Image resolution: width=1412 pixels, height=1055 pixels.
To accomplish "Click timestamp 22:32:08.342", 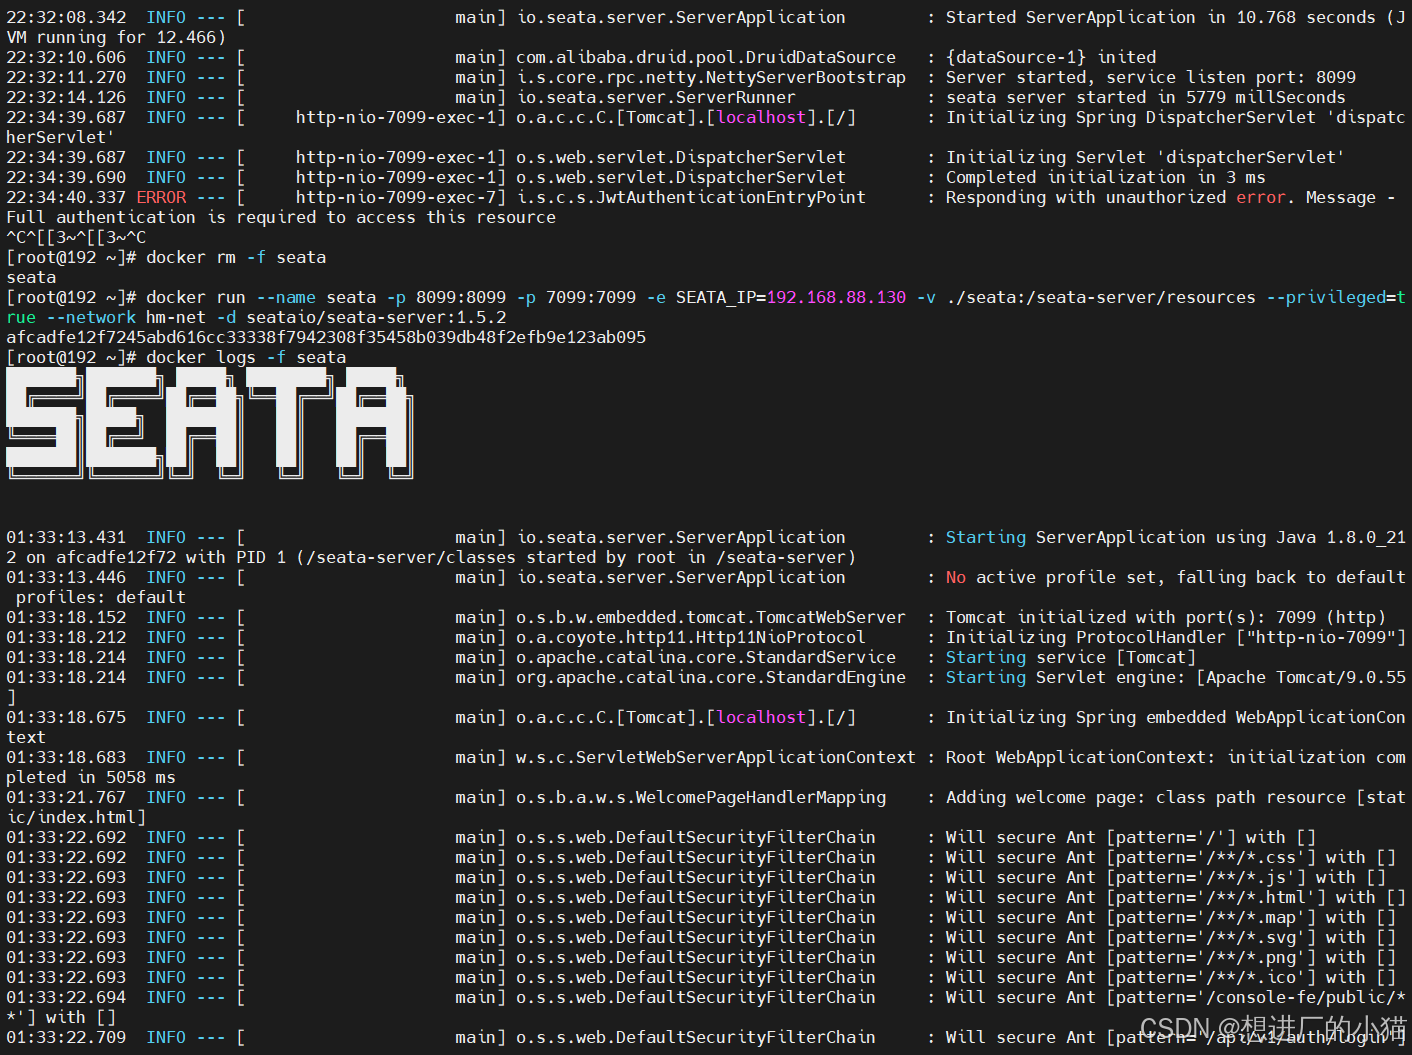I will point(66,17).
